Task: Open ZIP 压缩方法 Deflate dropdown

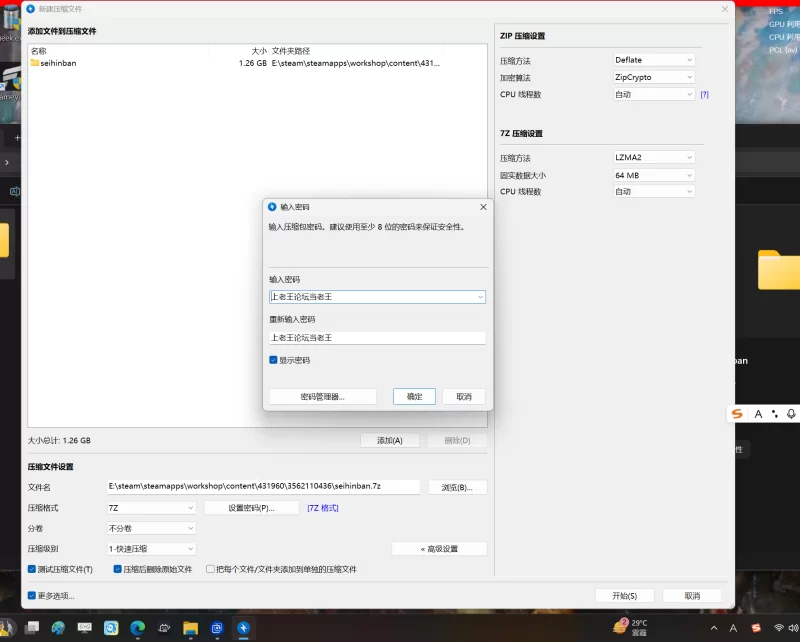Action: point(654,60)
